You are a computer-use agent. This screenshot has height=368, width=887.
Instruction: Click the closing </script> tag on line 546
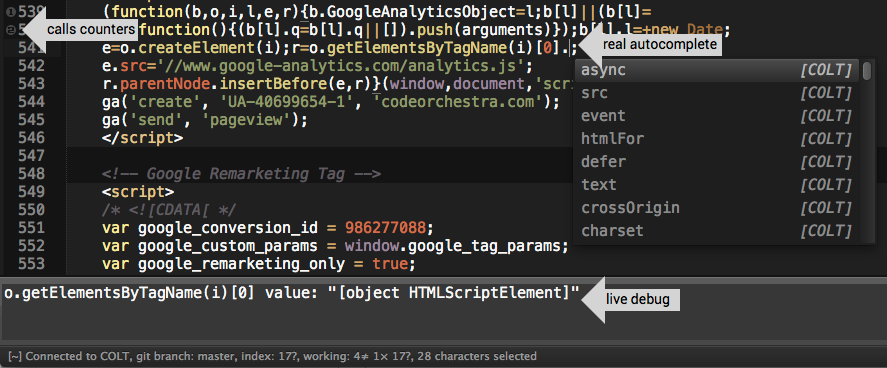point(143,137)
